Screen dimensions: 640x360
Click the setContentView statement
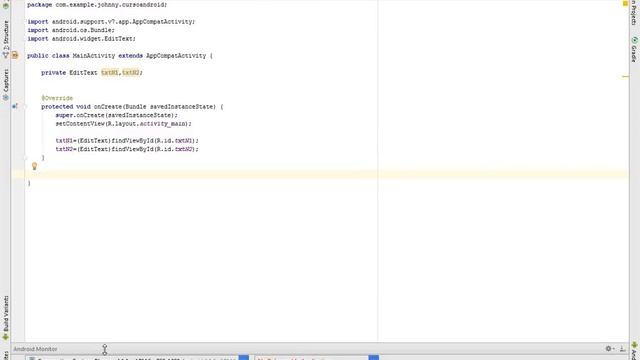123,123
